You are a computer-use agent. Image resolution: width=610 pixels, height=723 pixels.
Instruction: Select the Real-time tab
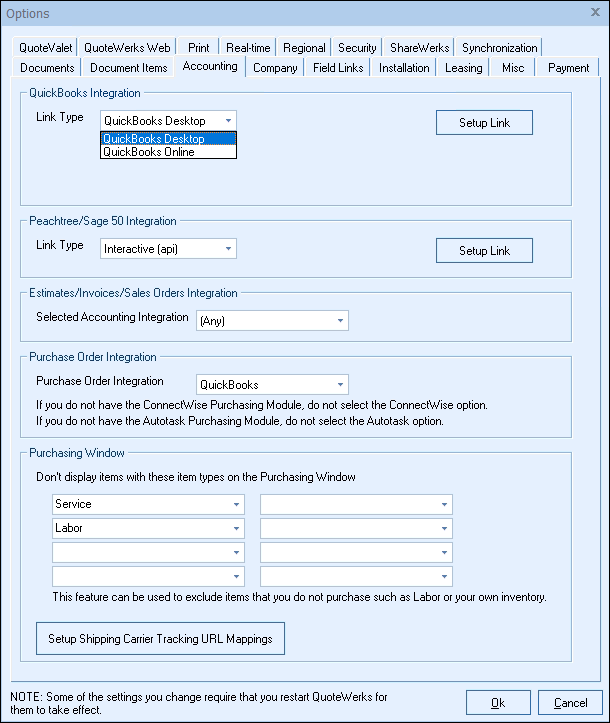(x=248, y=47)
